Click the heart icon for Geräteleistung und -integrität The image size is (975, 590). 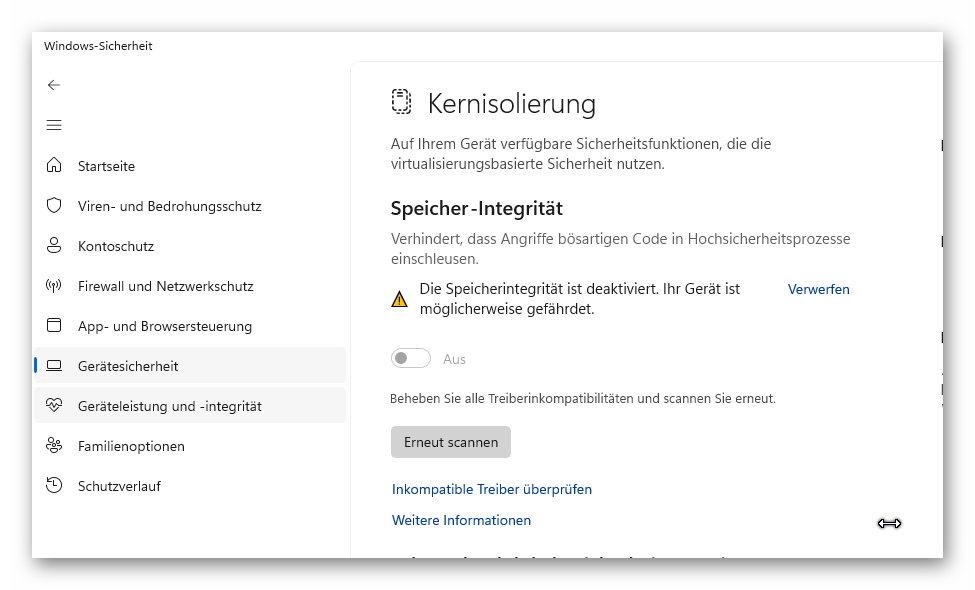tap(54, 406)
